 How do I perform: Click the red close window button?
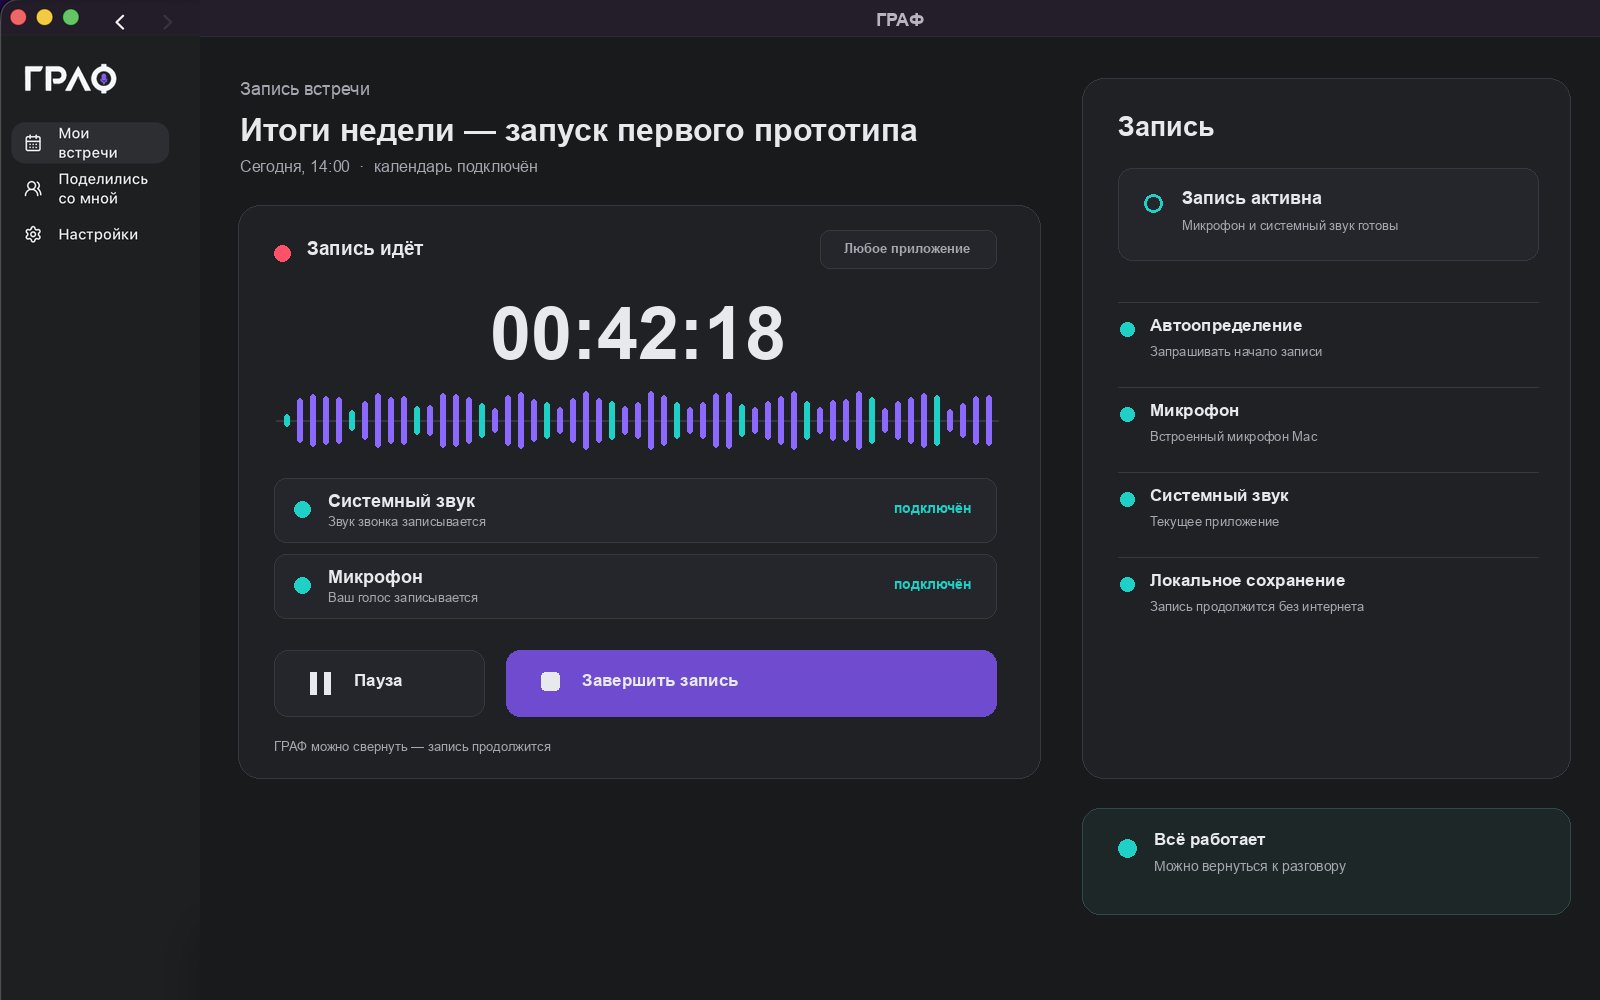click(x=18, y=17)
